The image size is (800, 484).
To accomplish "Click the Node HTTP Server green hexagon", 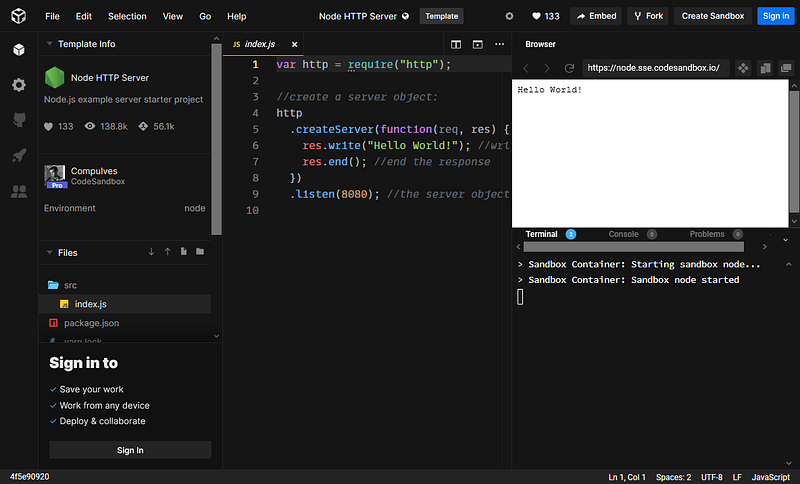I will click(55, 78).
